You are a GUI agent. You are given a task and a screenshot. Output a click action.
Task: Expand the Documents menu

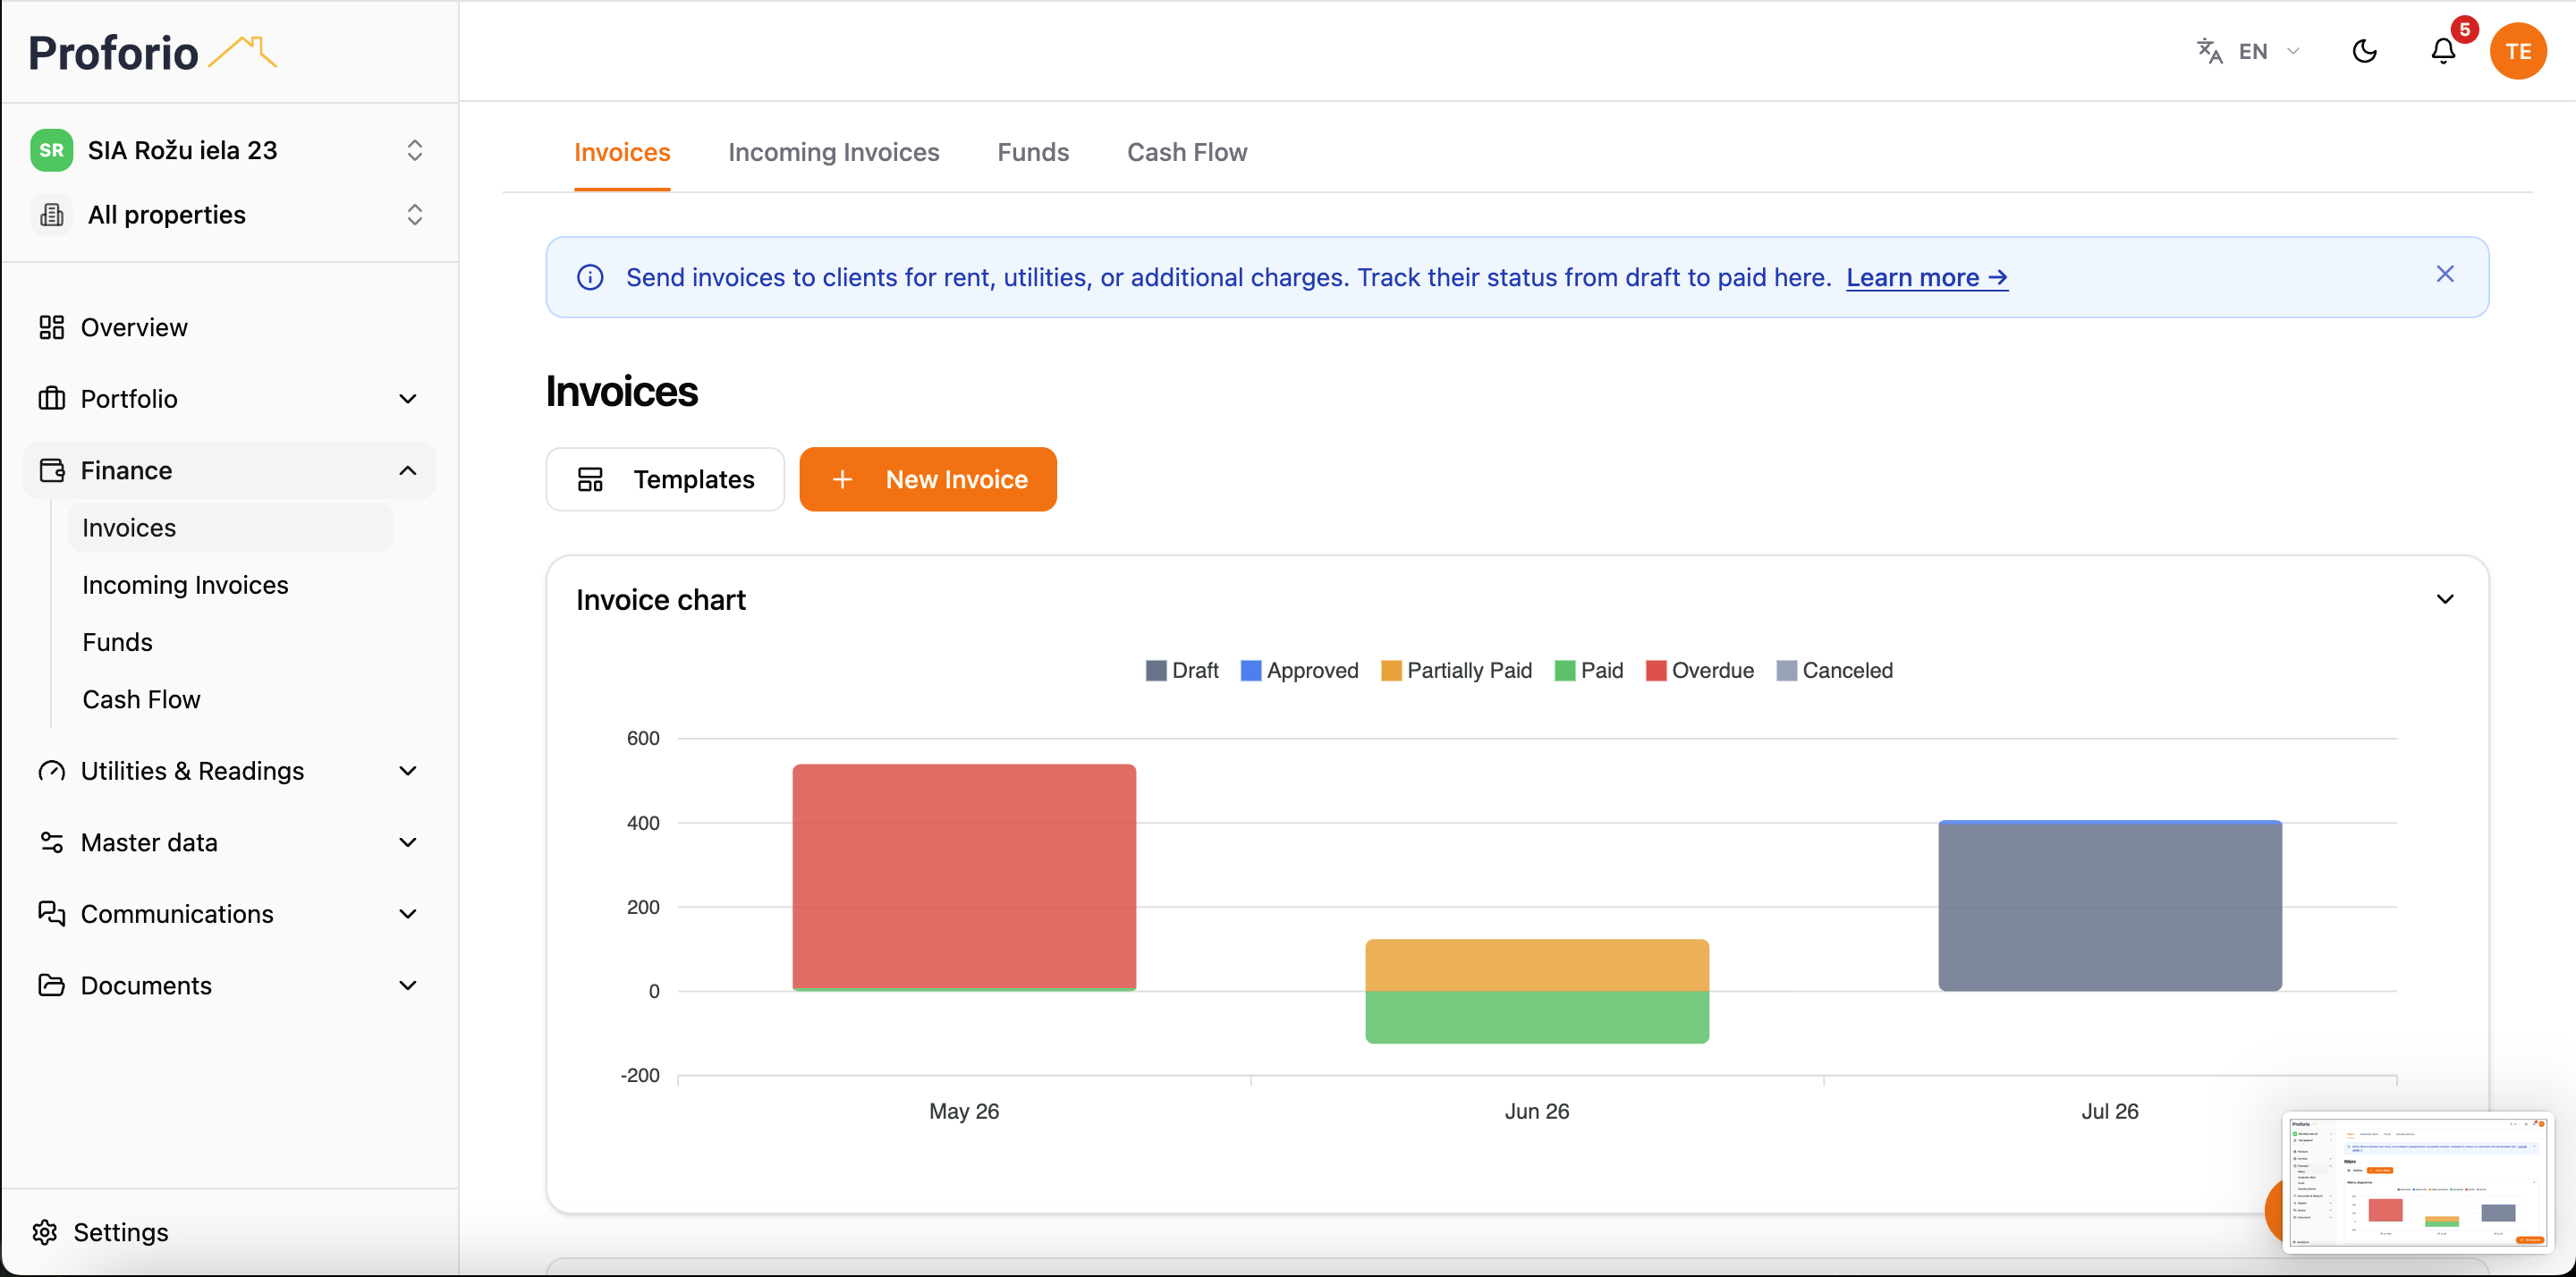[407, 985]
